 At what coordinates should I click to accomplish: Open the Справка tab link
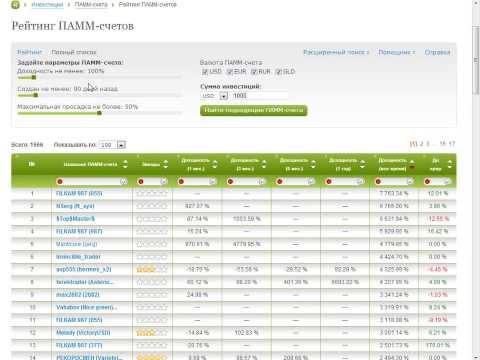coord(437,52)
